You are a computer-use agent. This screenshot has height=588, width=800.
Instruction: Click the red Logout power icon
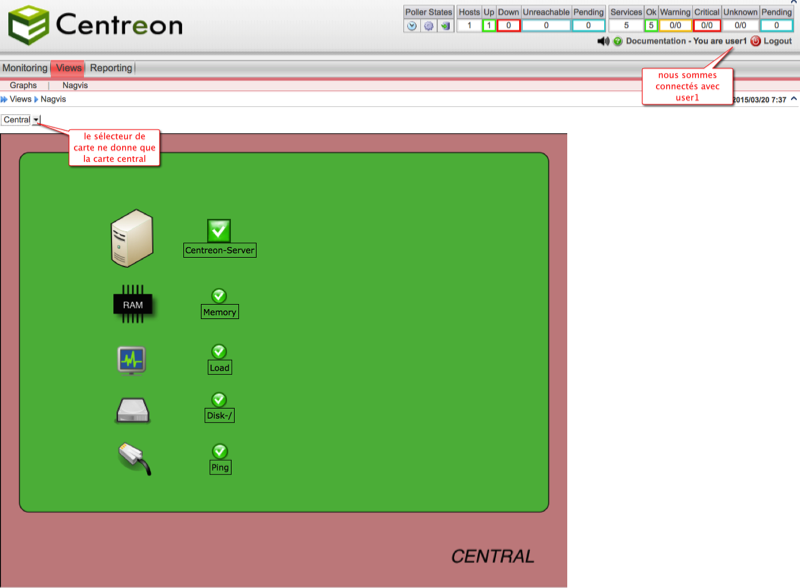point(755,41)
